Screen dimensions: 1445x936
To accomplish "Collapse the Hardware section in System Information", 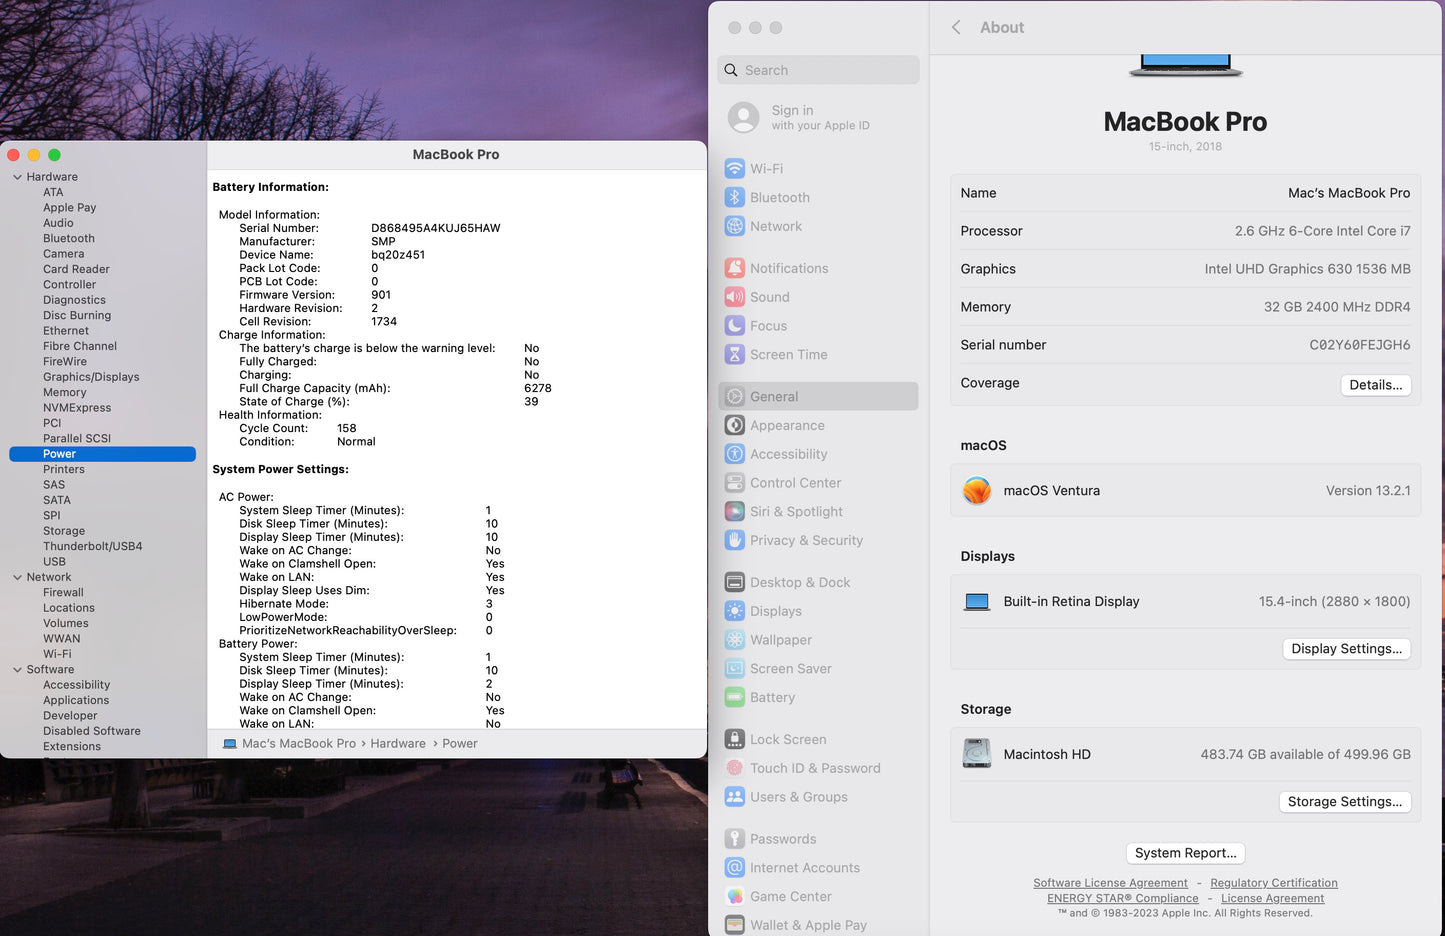I will coord(16,176).
